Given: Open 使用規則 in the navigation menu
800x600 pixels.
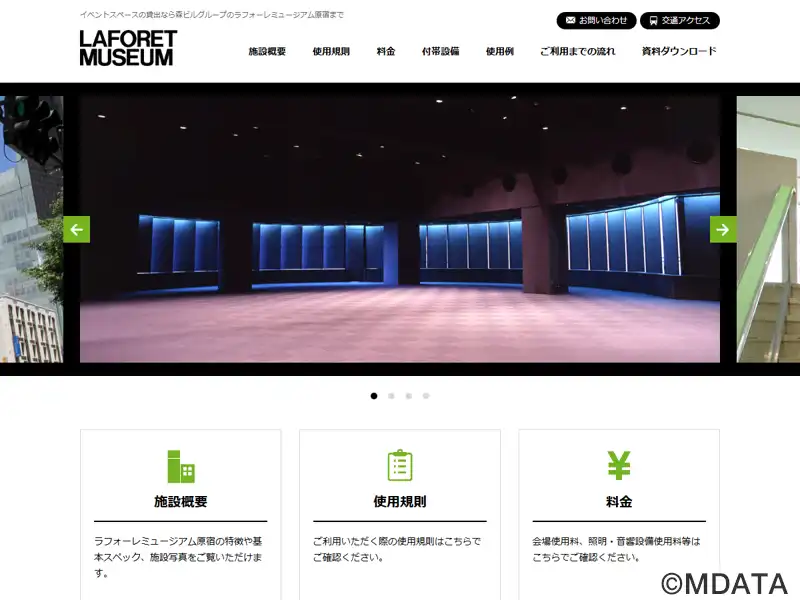Looking at the screenshot, I should pyautogui.click(x=331, y=51).
